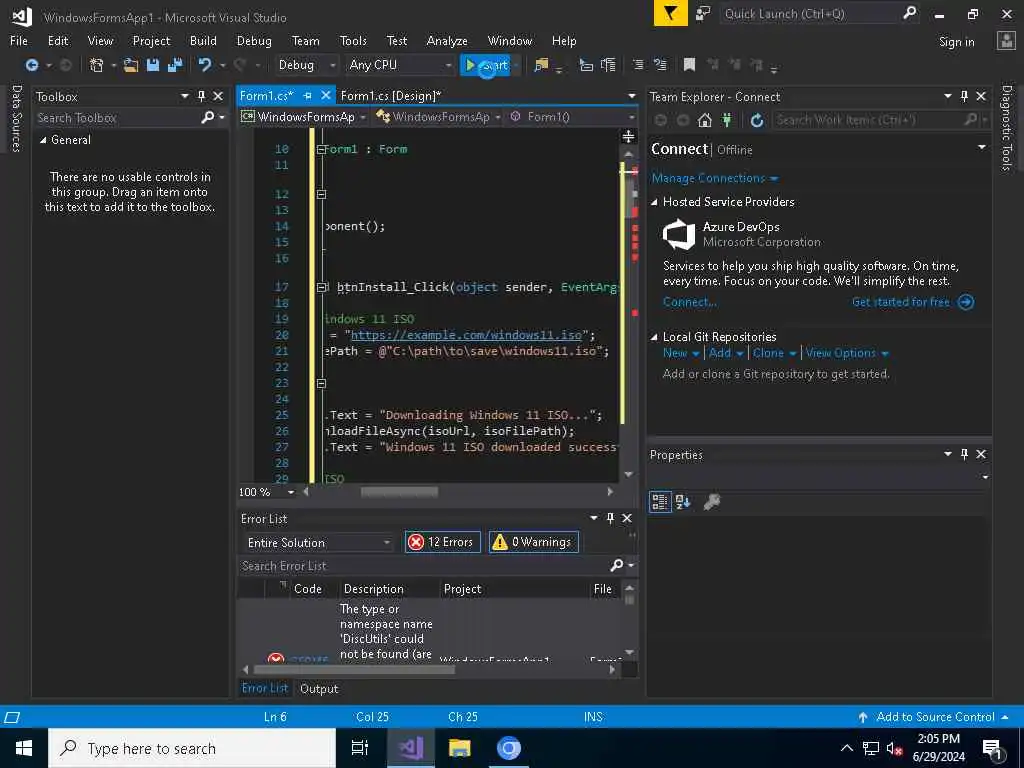Collapse the btnInstall_Click method outline
The image size is (1024, 768).
point(321,287)
